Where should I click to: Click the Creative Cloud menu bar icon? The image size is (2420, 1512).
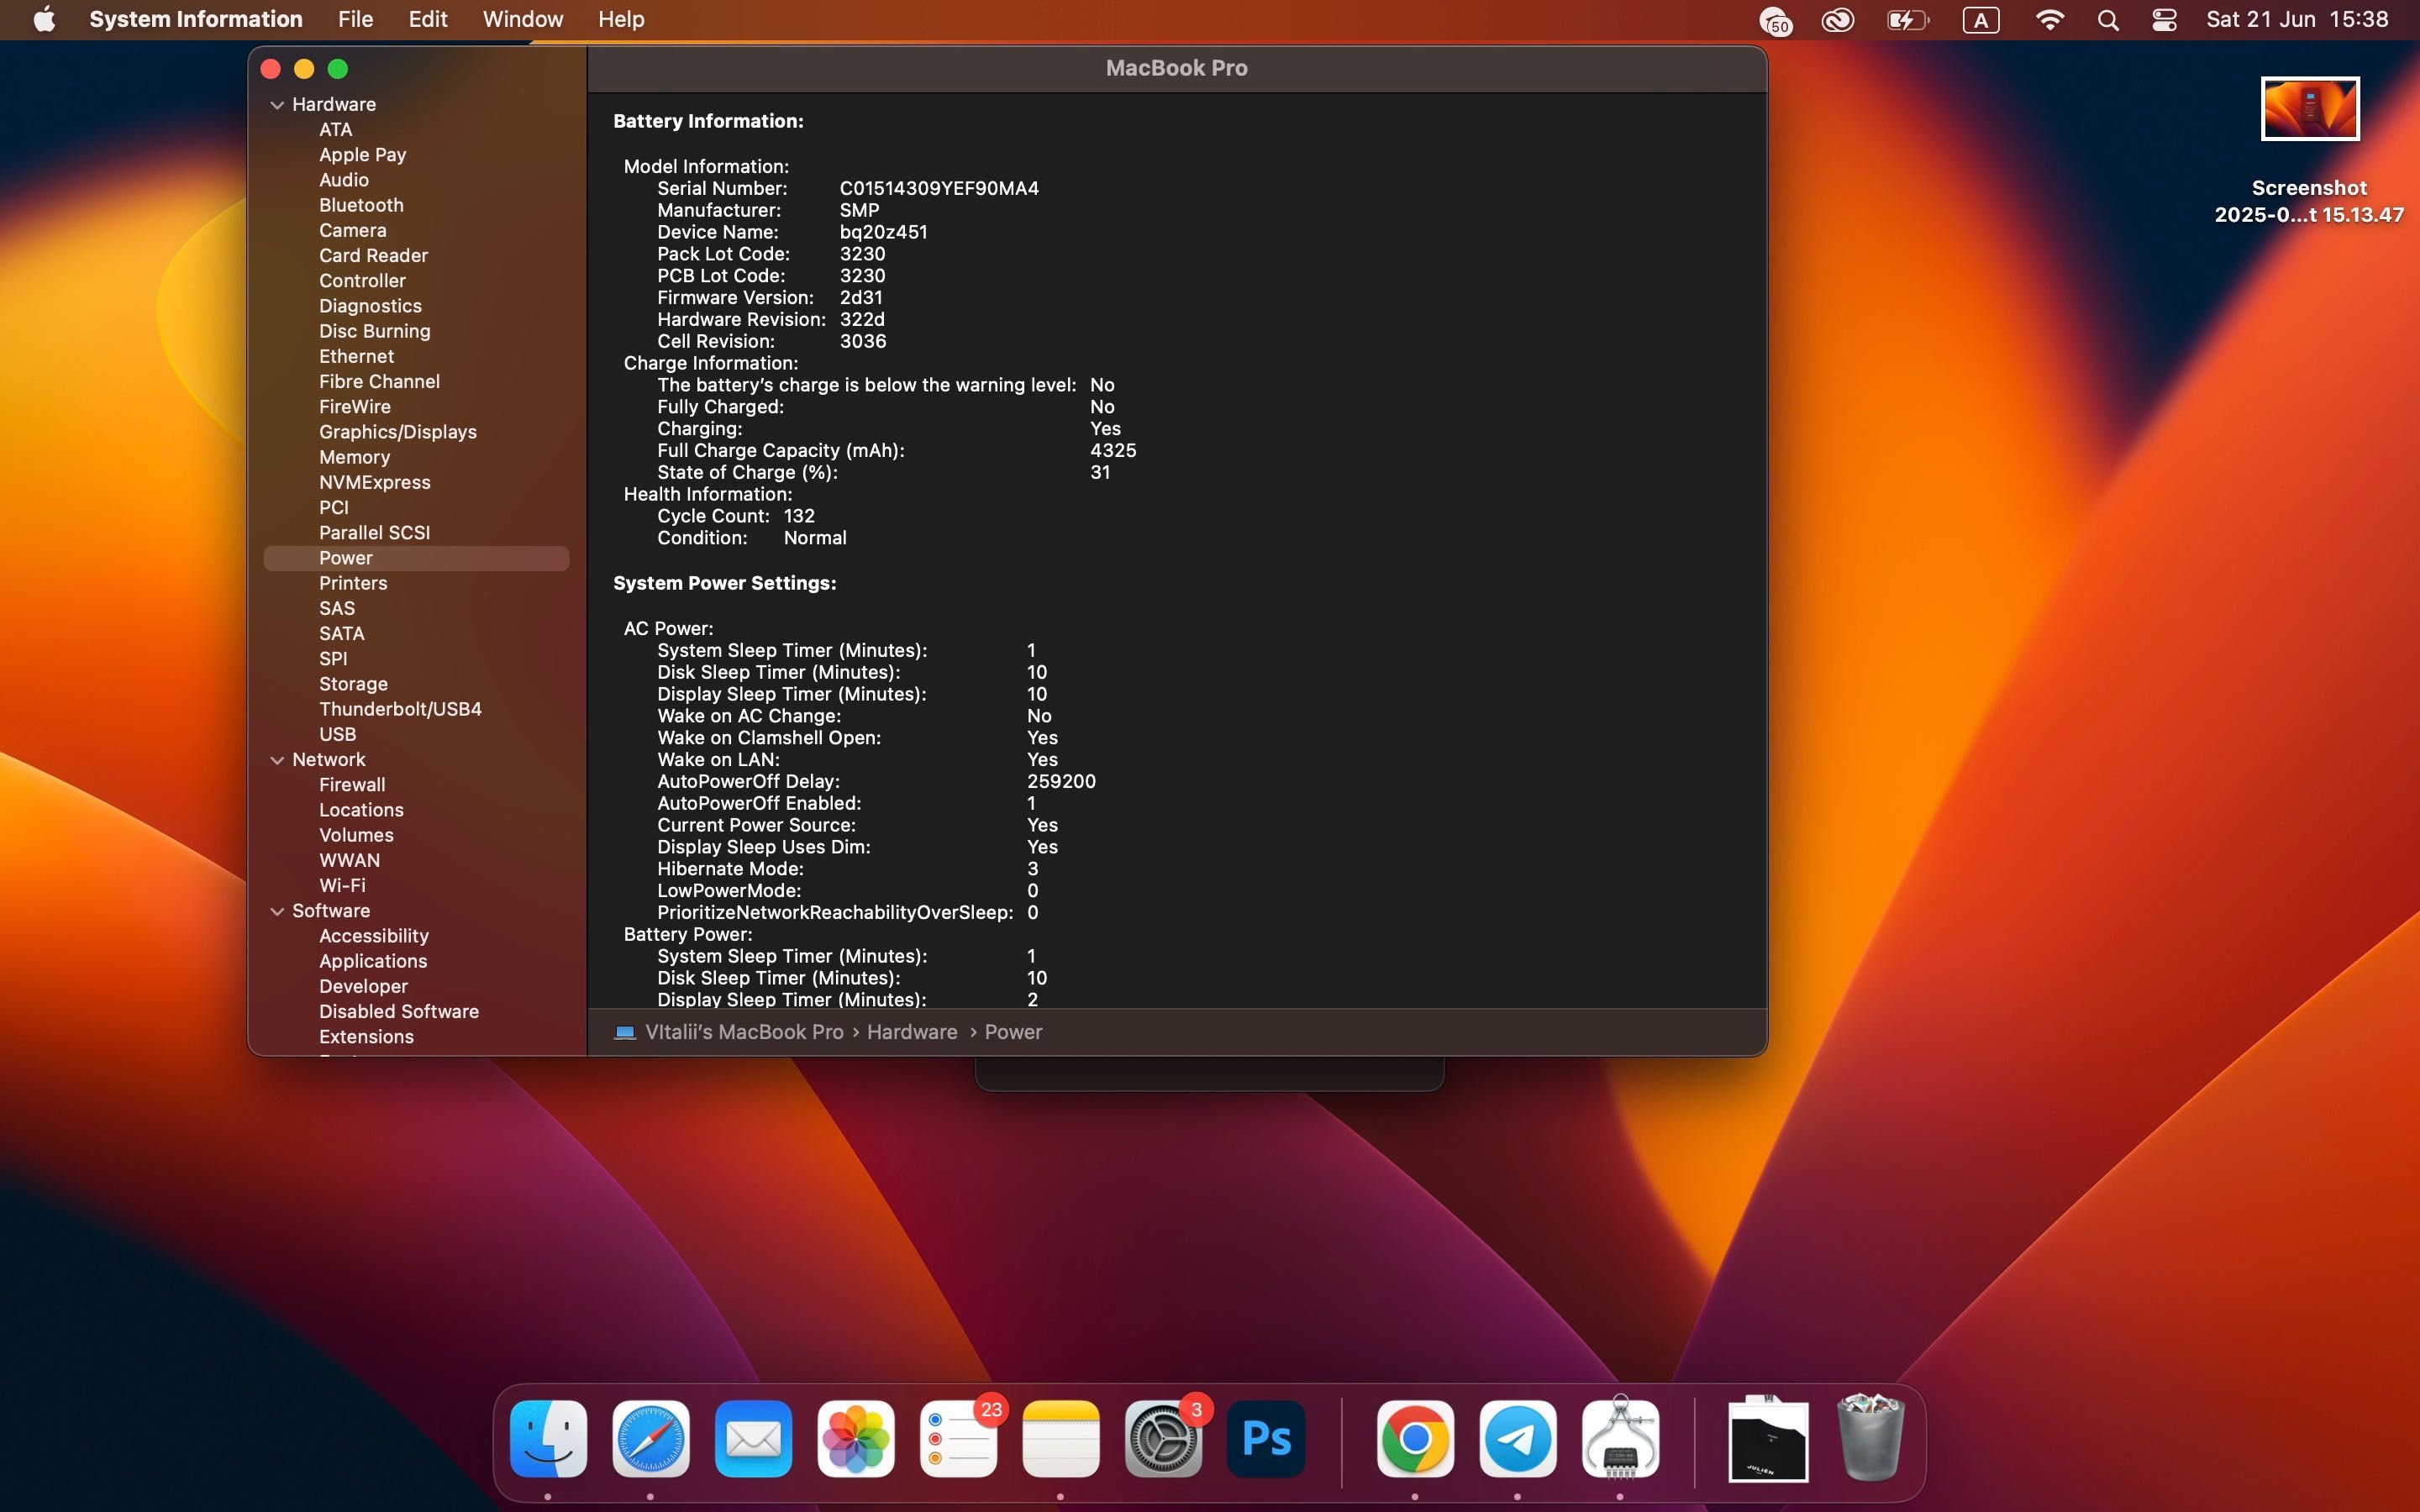tap(1837, 20)
